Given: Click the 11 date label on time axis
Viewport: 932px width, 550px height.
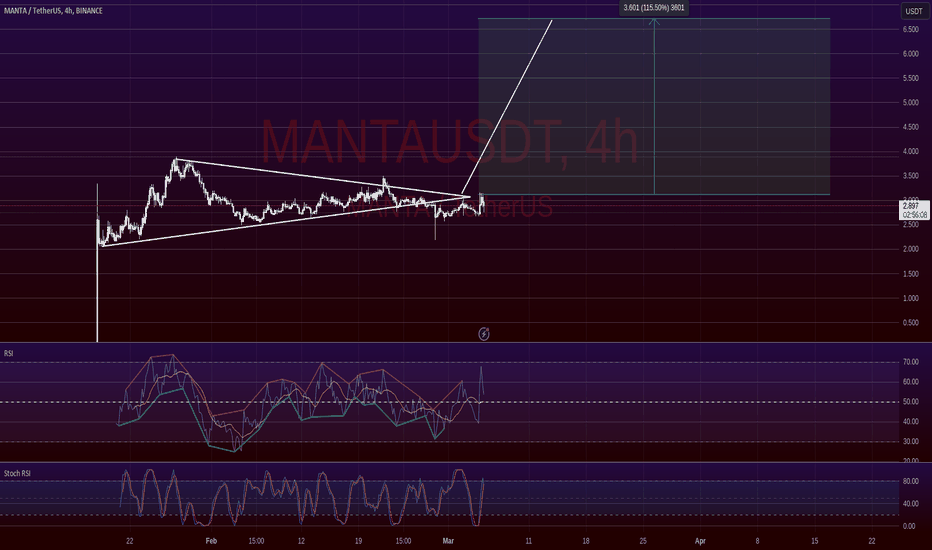Looking at the screenshot, I should point(528,540).
